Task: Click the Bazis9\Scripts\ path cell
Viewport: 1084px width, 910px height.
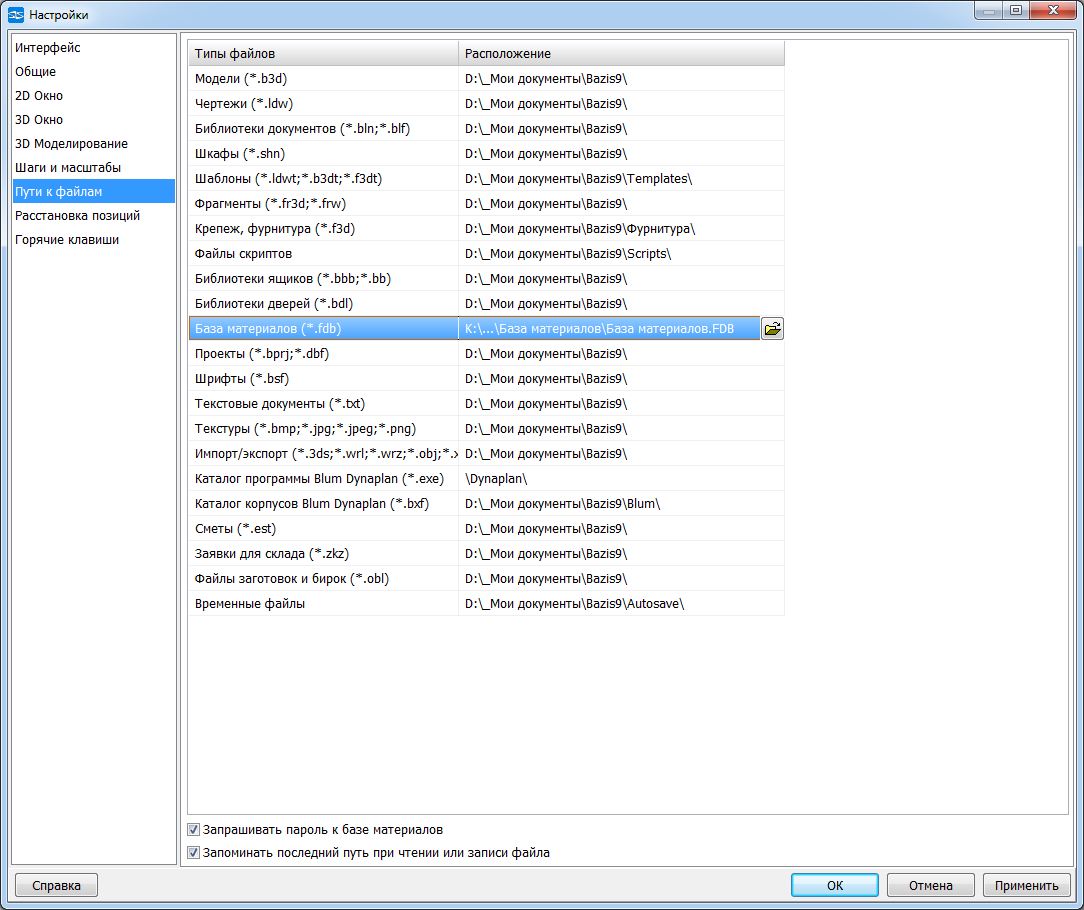Action: [621, 254]
